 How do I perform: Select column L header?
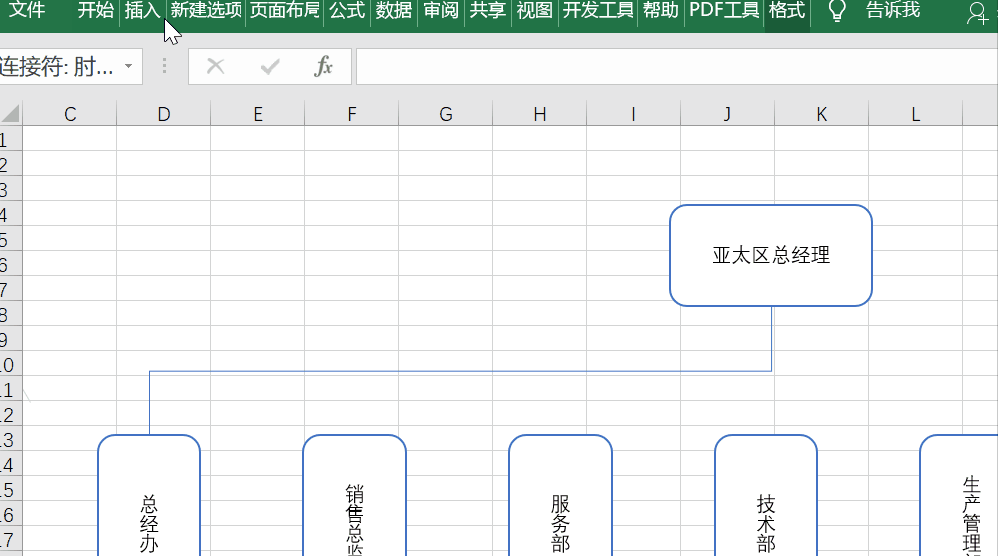point(915,115)
